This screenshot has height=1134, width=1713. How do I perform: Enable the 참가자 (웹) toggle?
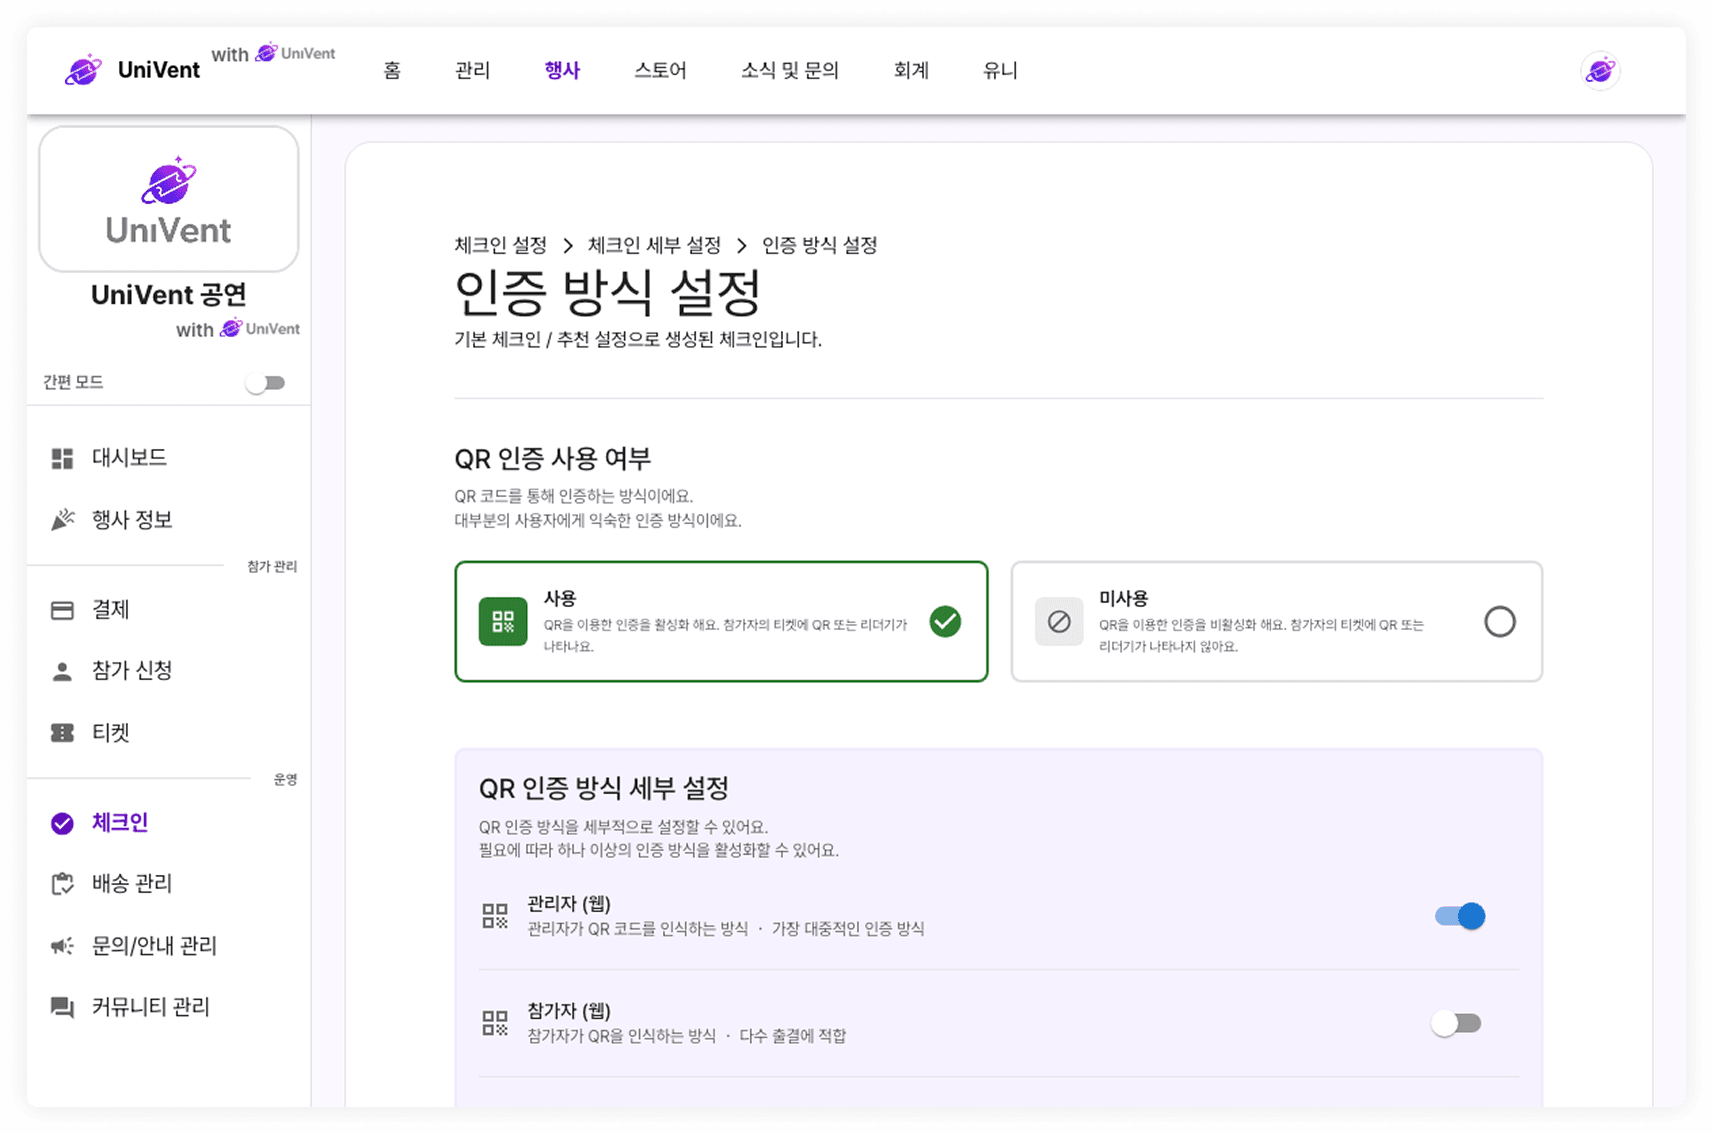(x=1456, y=1023)
